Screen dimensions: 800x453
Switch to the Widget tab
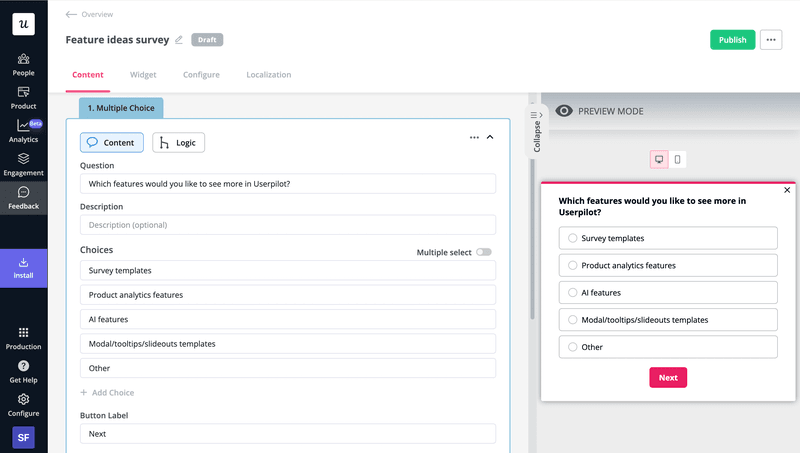[143, 75]
